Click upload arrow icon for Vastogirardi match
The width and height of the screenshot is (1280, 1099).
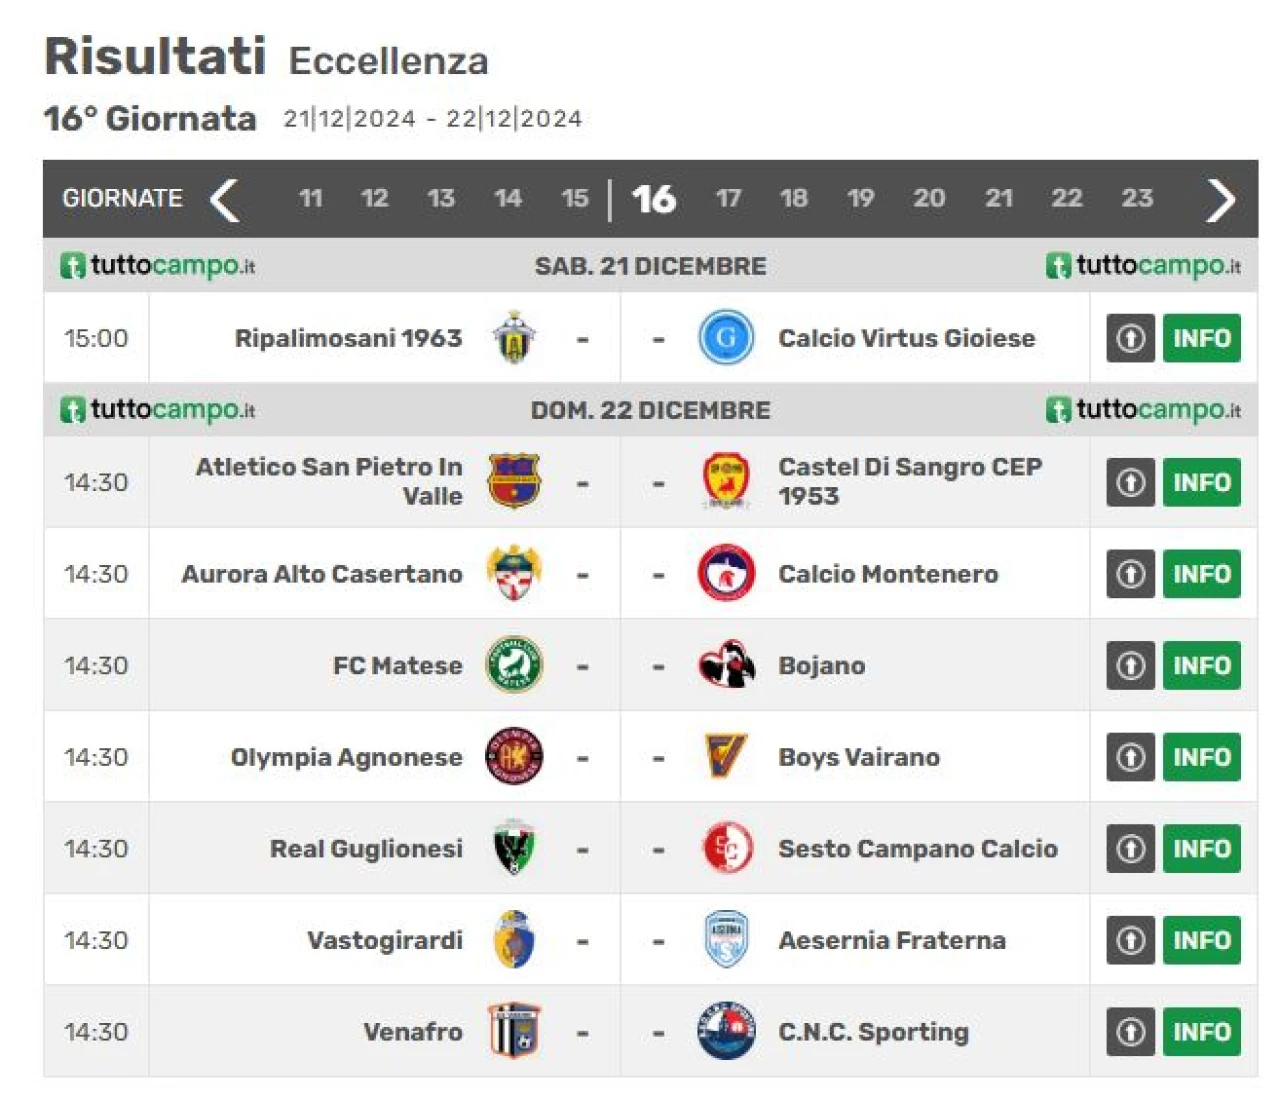(x=1130, y=940)
